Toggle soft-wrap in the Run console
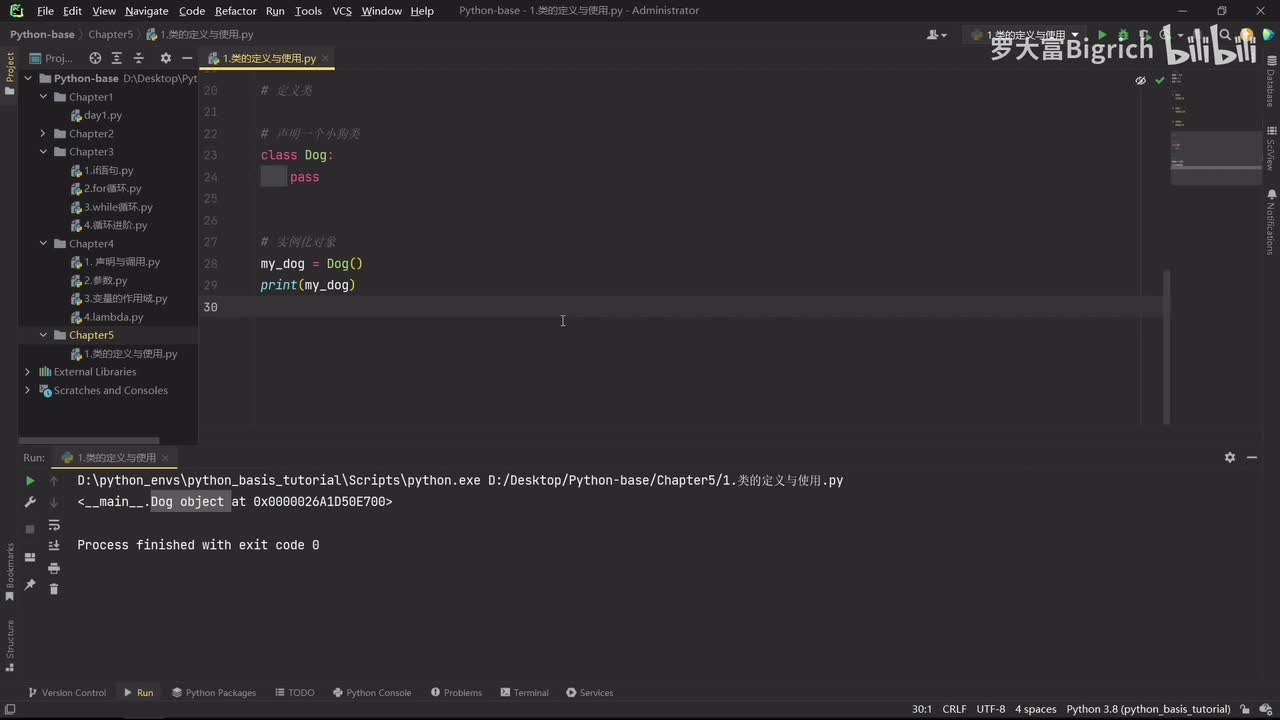 pos(54,525)
